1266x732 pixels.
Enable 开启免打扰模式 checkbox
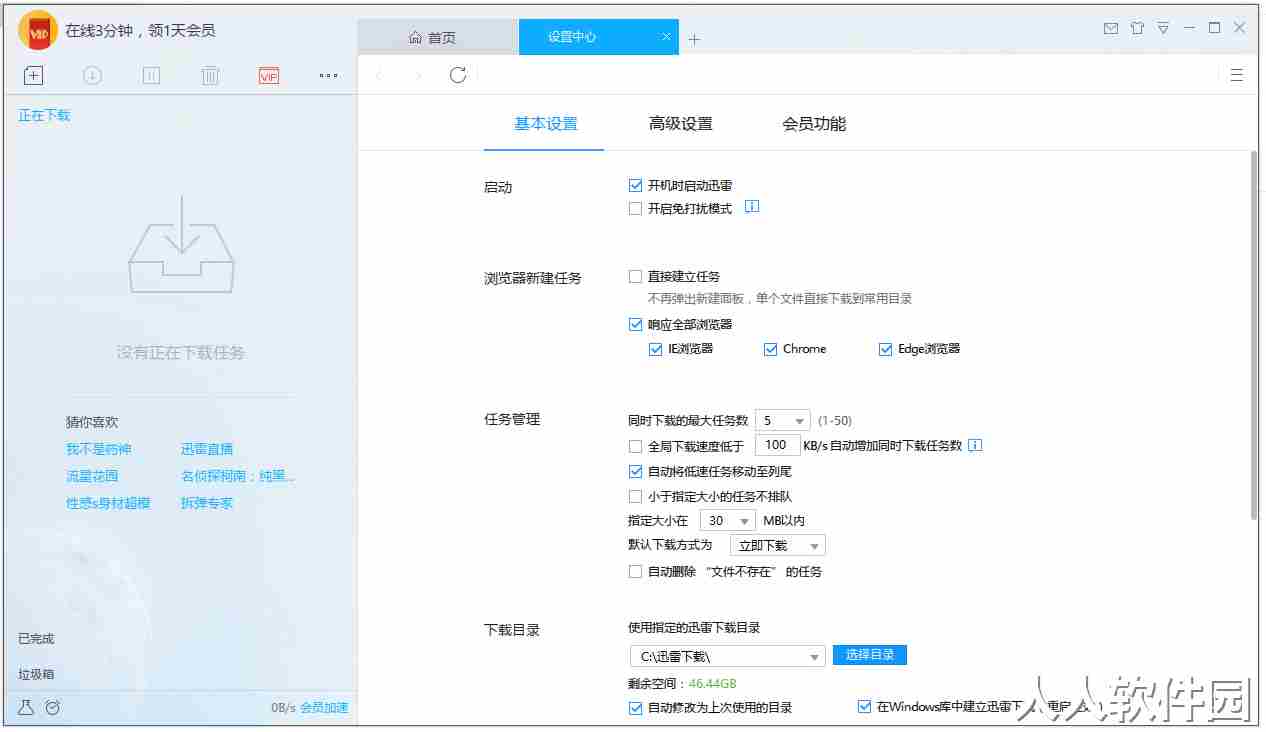pos(635,209)
